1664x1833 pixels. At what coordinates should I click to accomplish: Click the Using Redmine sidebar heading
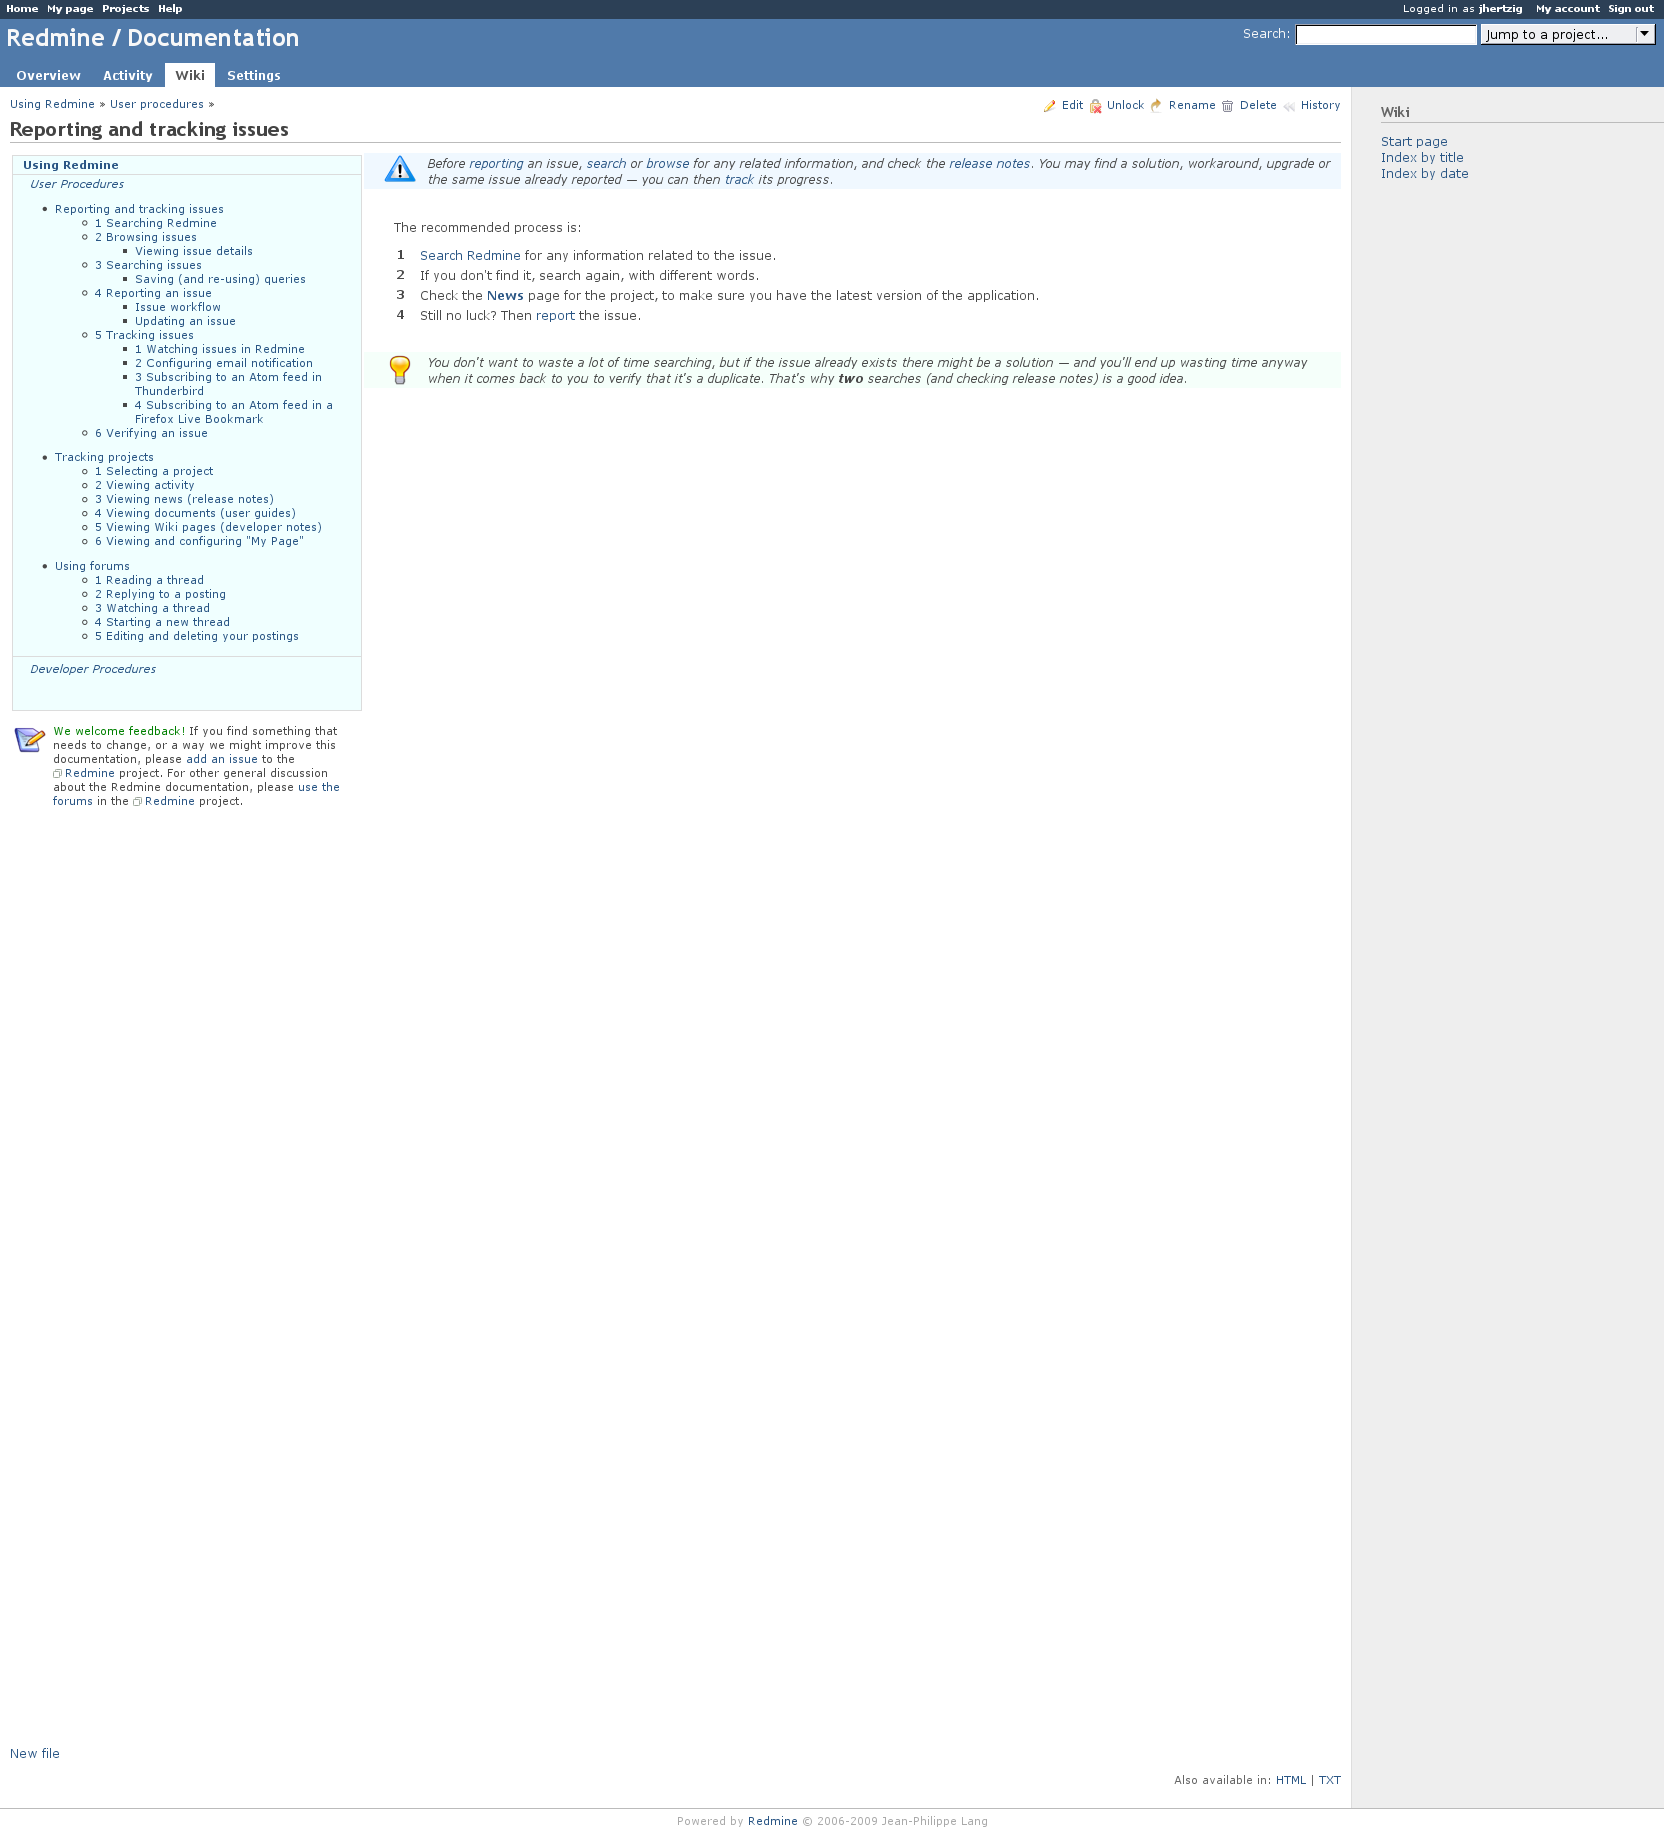(x=71, y=165)
